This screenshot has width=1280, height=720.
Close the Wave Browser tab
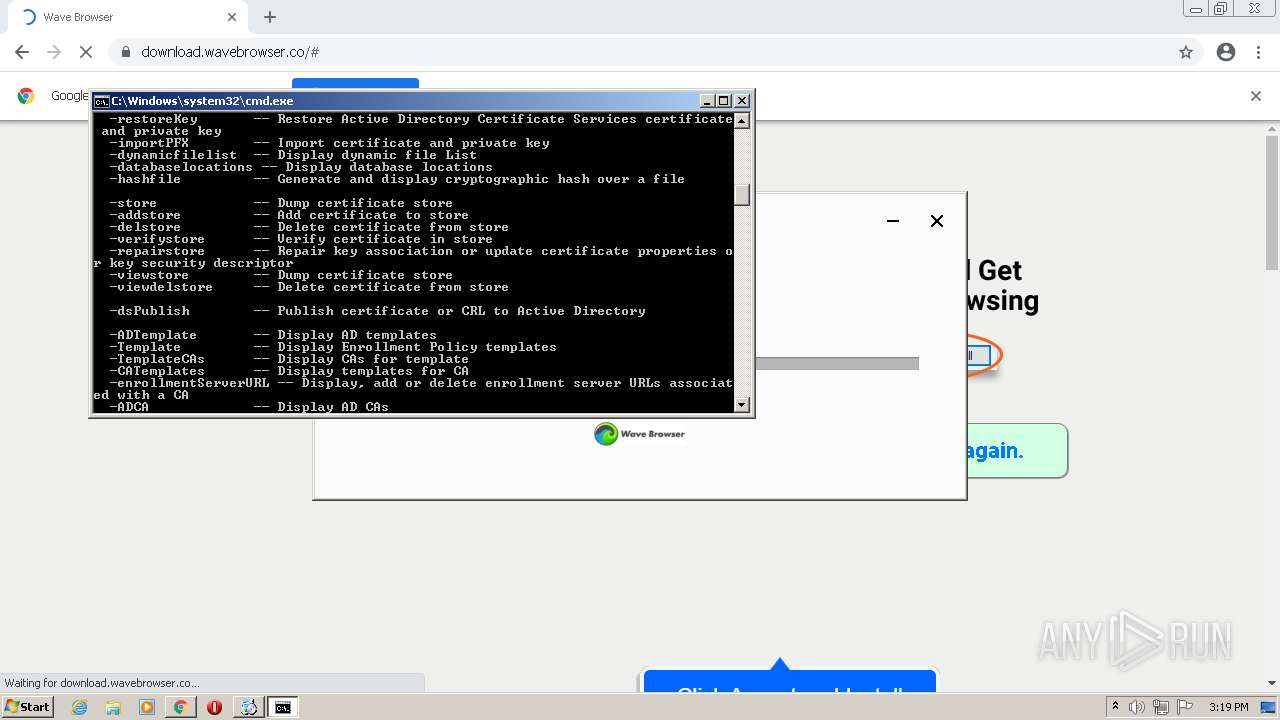tap(232, 17)
